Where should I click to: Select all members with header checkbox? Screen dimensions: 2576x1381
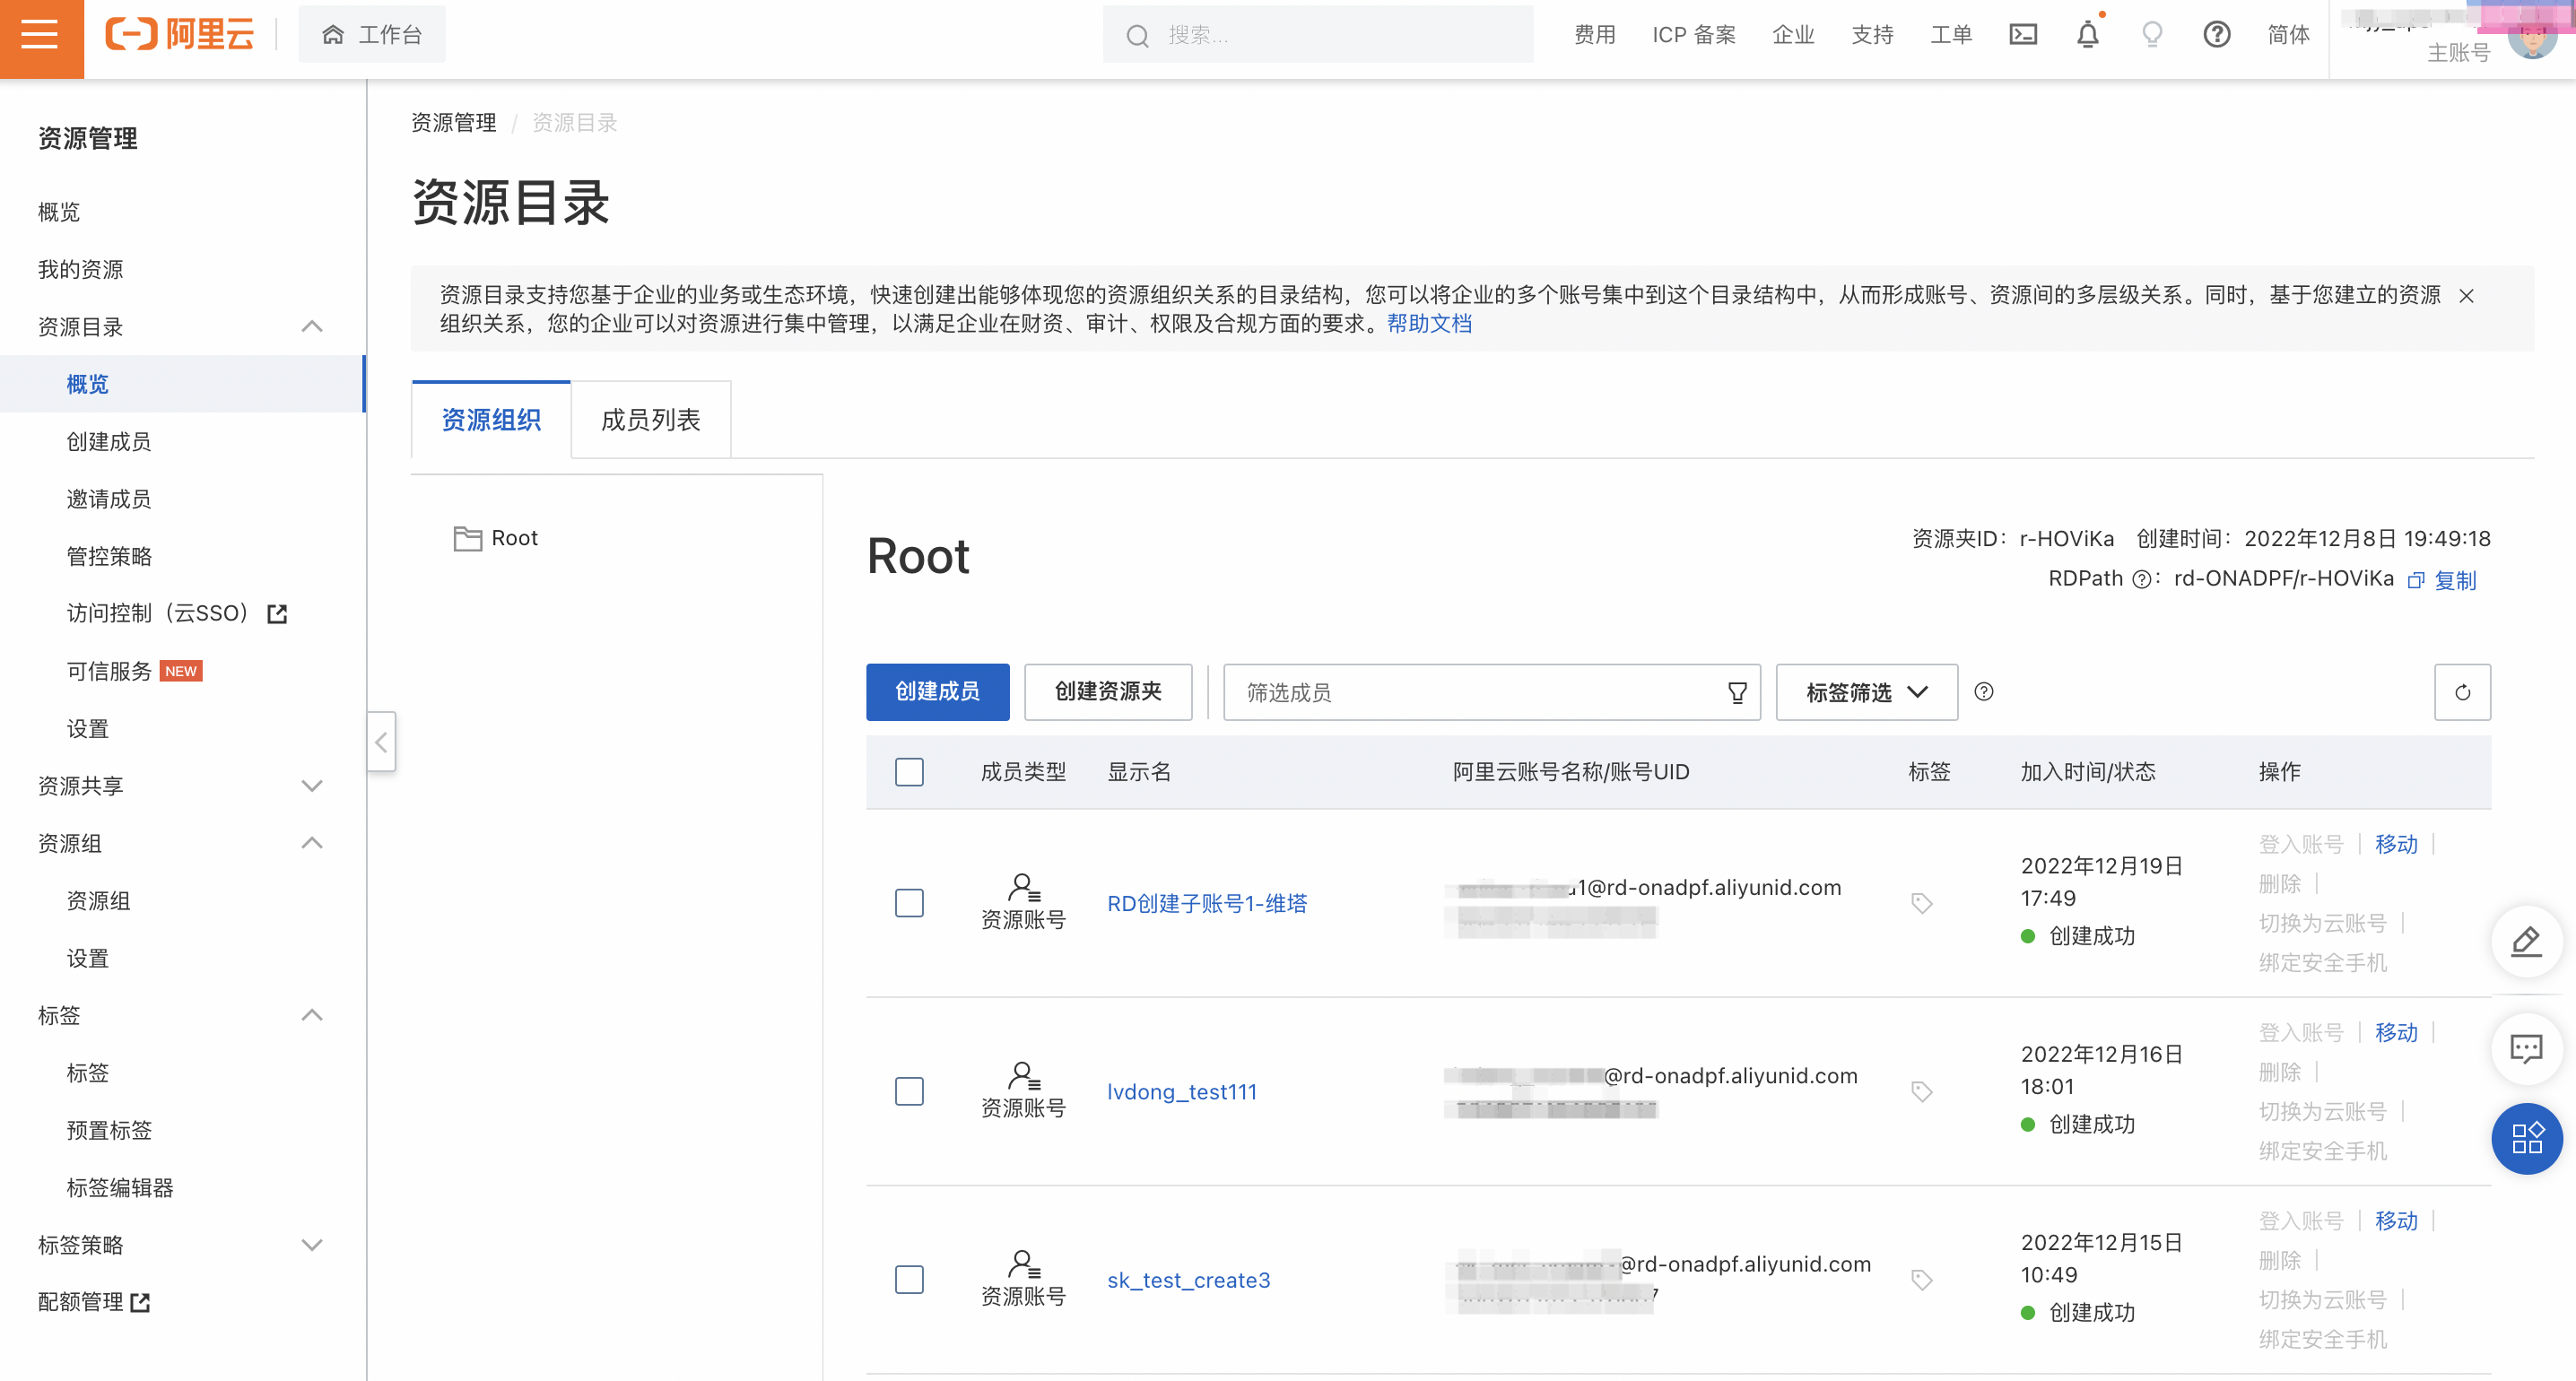click(x=909, y=772)
